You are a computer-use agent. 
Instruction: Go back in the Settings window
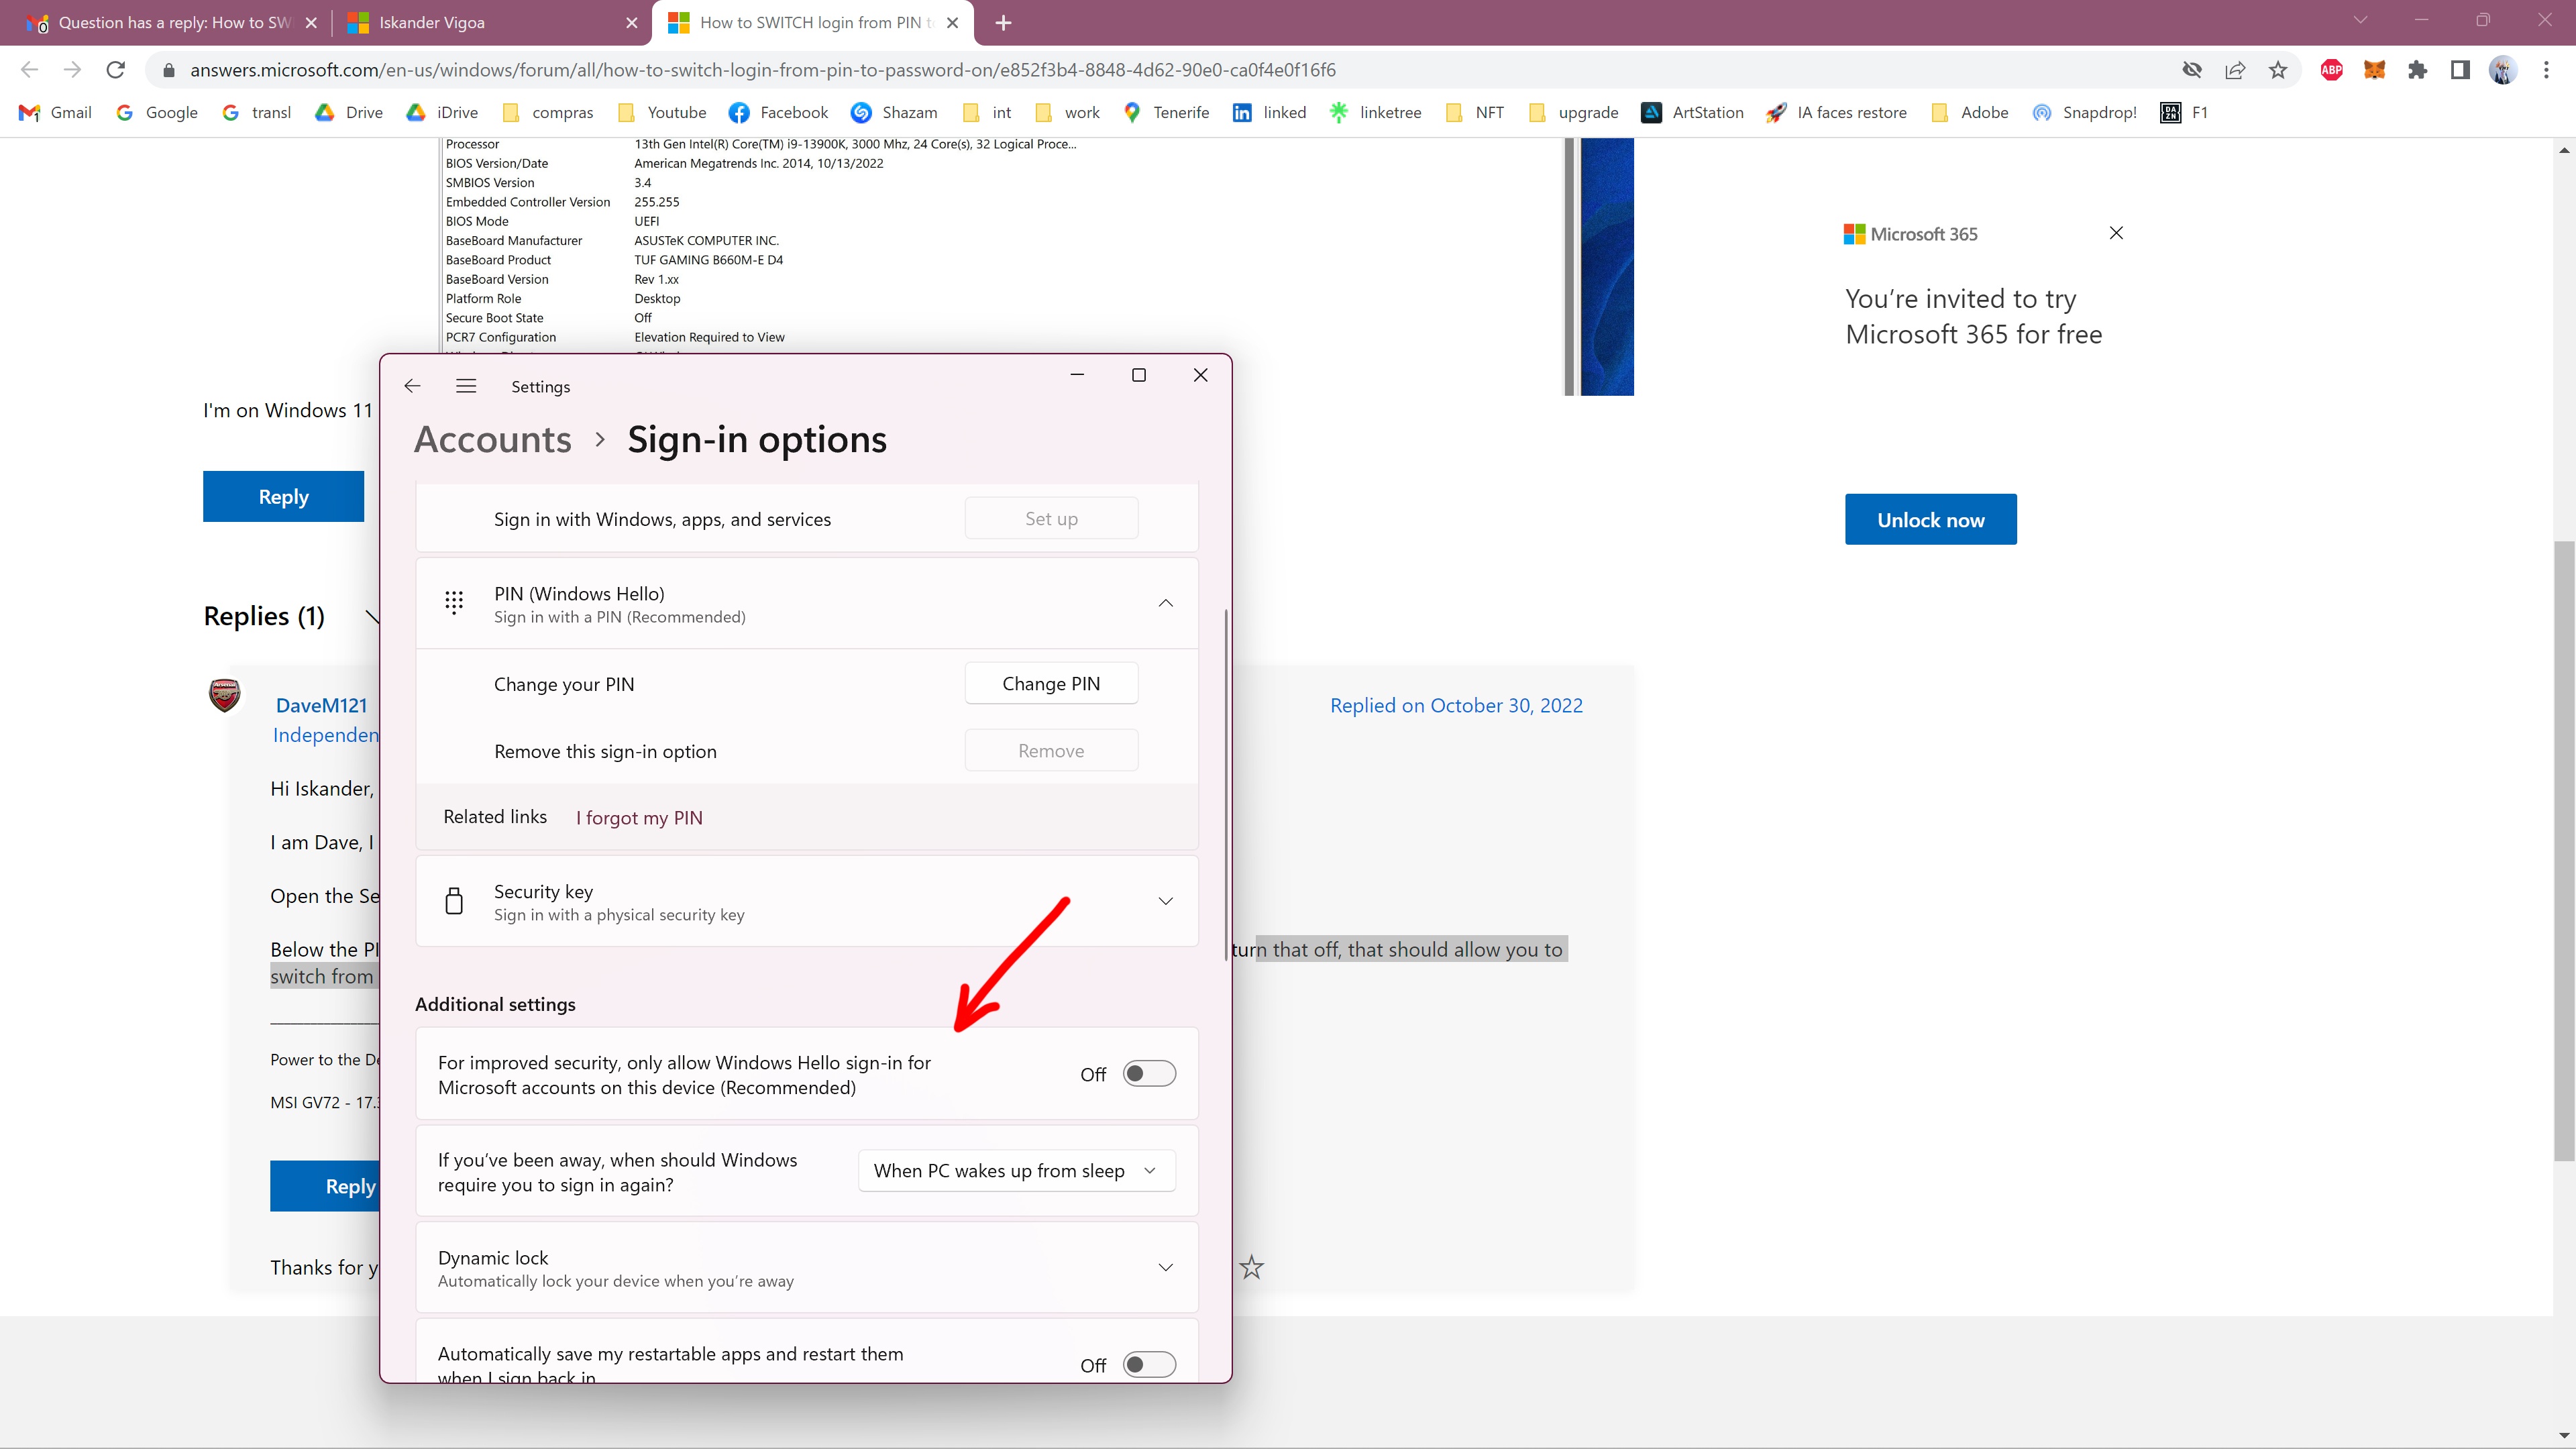(412, 386)
